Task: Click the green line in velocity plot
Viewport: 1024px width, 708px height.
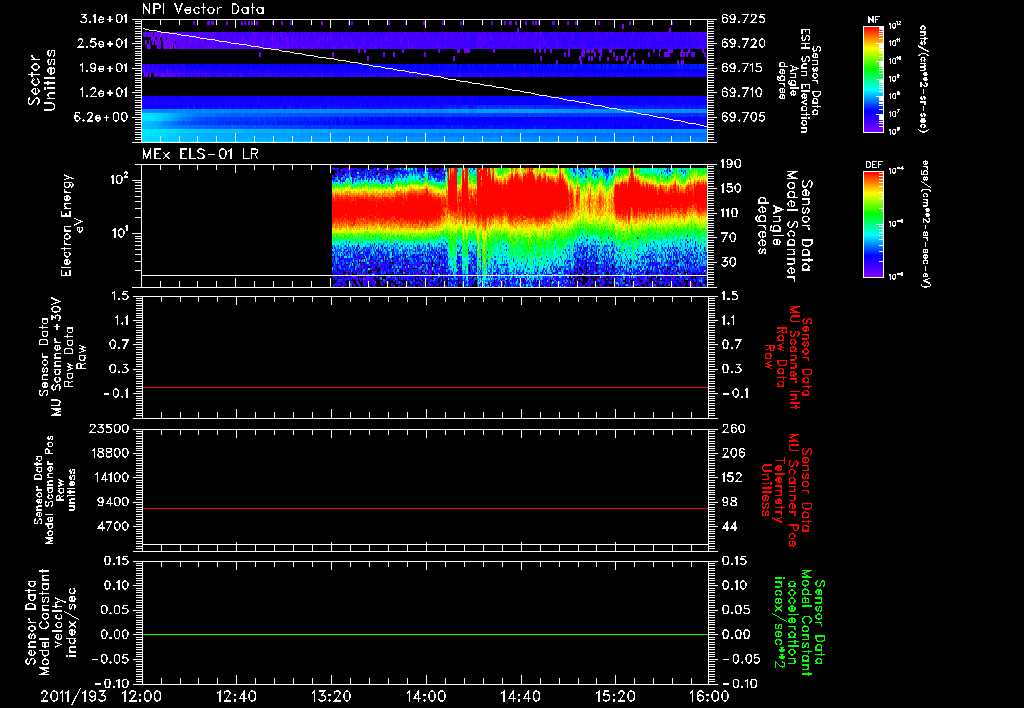Action: (x=424, y=634)
